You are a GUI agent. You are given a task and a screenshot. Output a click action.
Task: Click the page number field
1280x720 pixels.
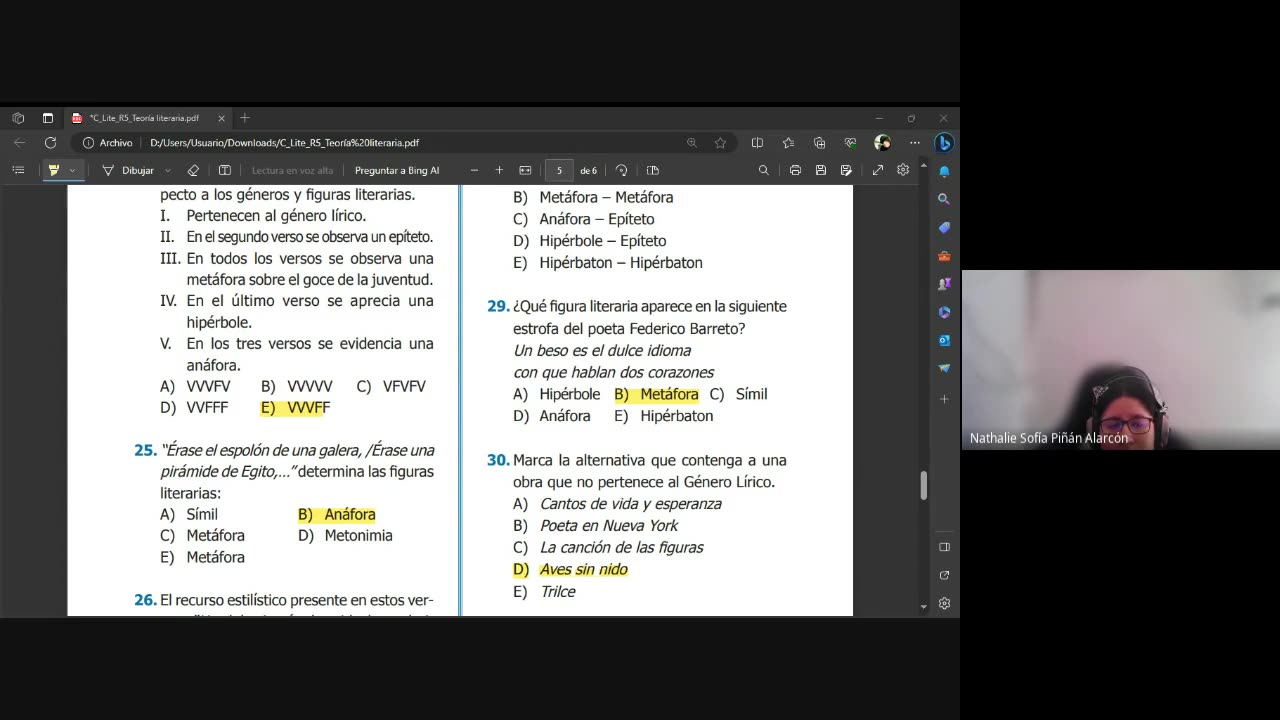click(559, 170)
